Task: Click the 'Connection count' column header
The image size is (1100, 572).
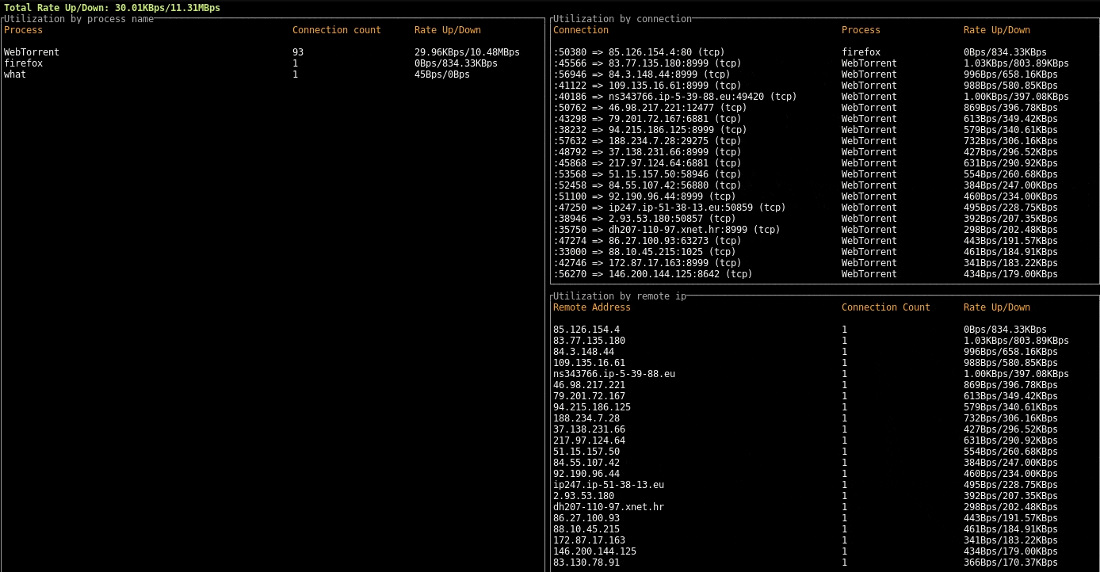Action: (336, 30)
